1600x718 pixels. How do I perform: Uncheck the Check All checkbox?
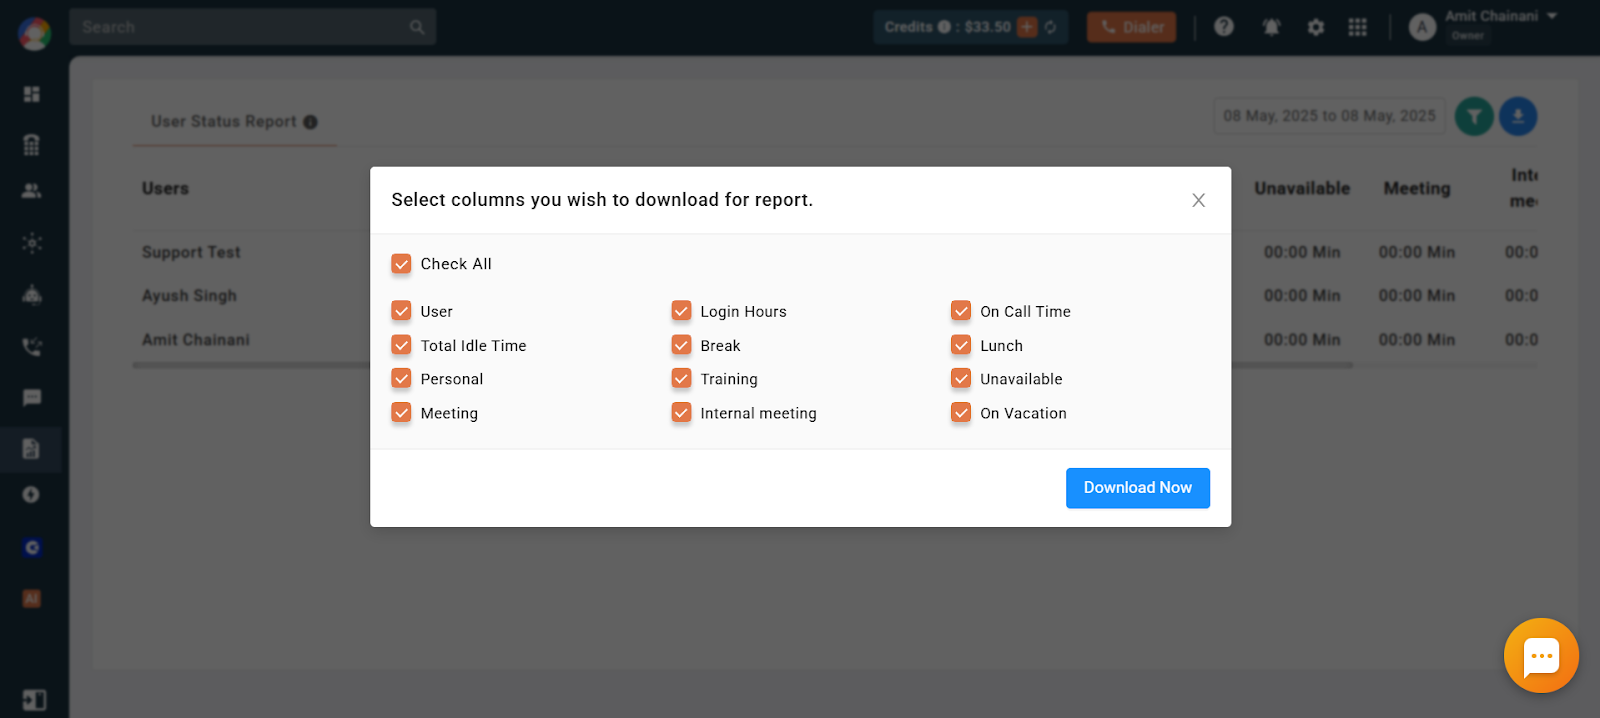[401, 264]
